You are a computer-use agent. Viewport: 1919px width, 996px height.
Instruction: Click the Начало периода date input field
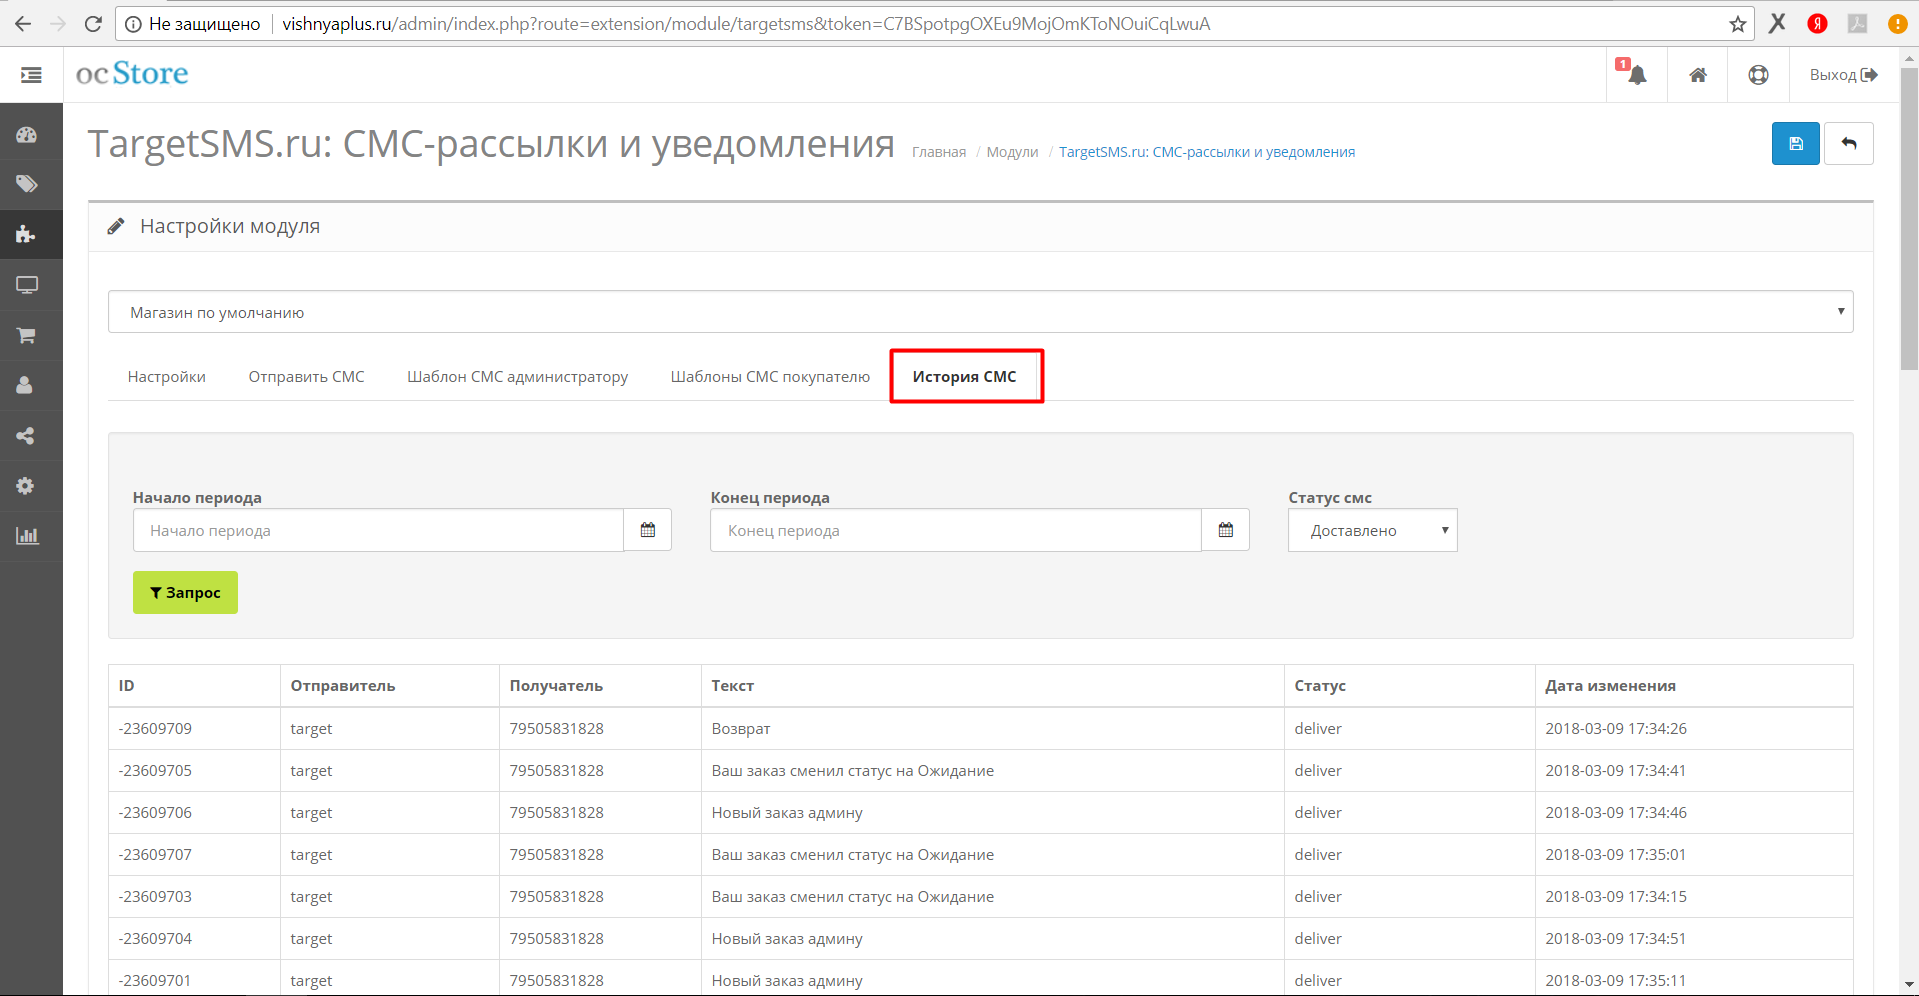tap(378, 530)
